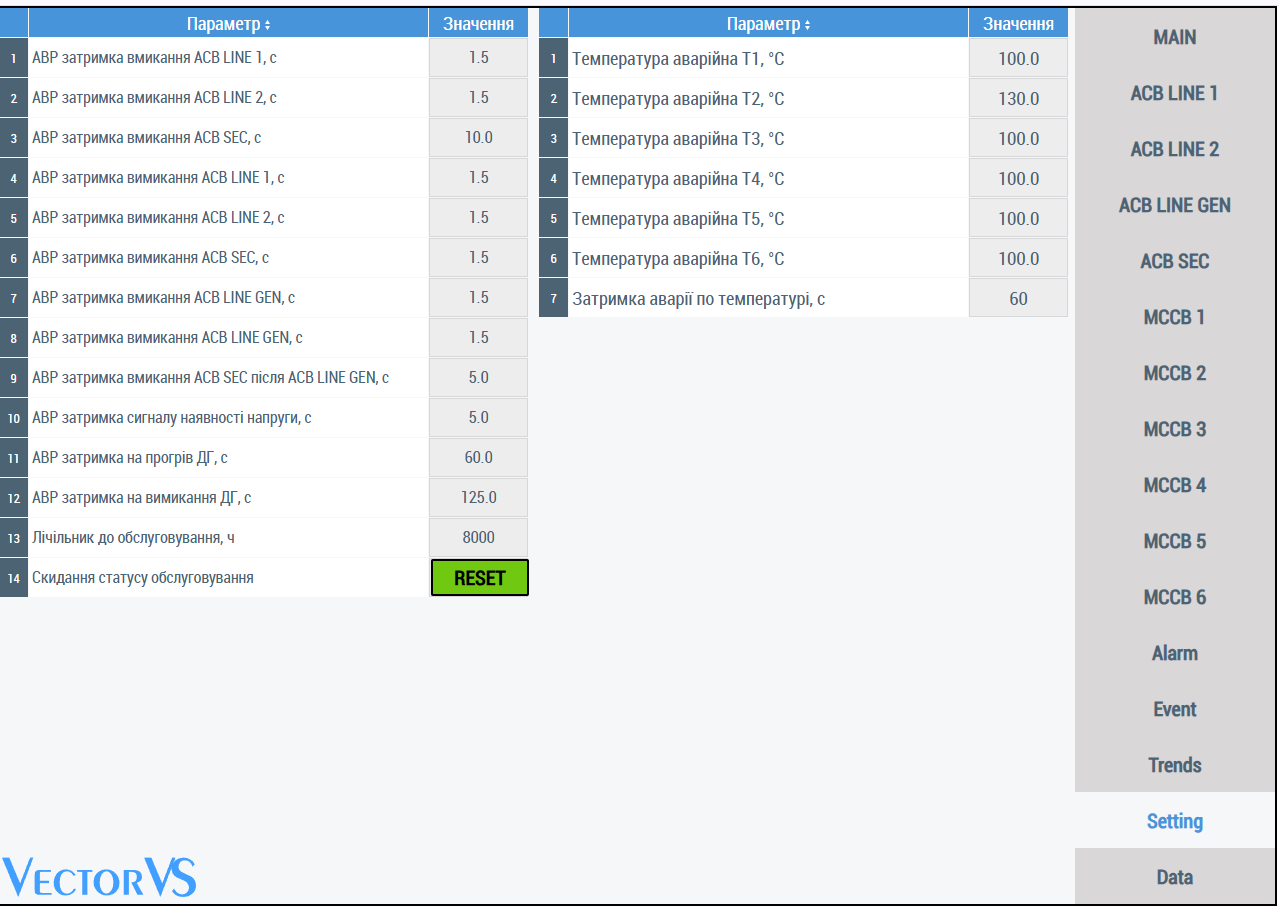The height and width of the screenshot is (909, 1279).
Task: Select MCCB 3 in side menu
Action: click(x=1174, y=429)
